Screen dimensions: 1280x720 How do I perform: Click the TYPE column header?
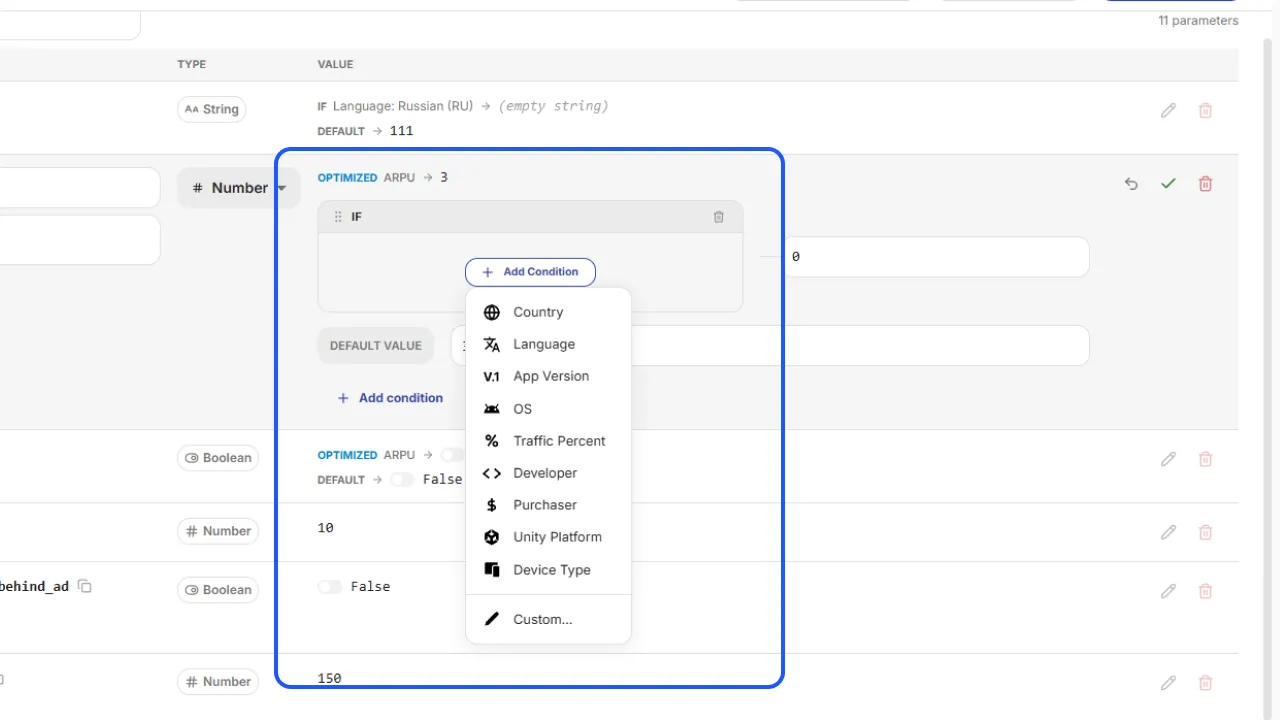(x=192, y=64)
